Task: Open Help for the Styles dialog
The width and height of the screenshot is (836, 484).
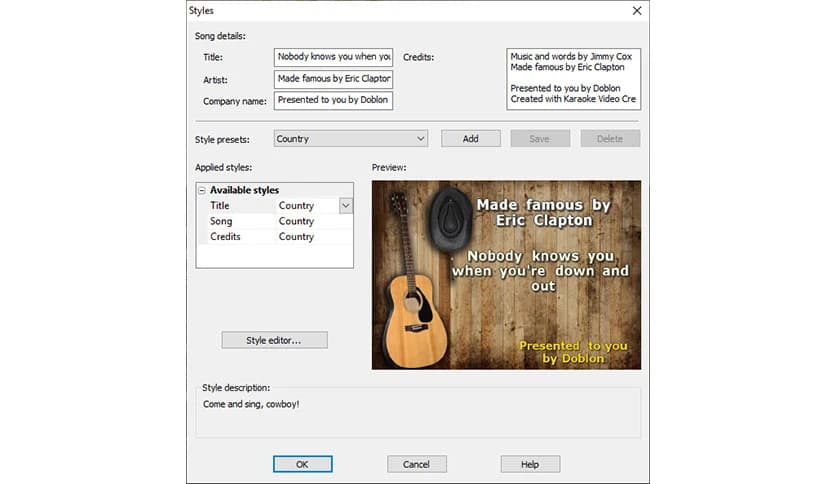Action: tap(530, 464)
